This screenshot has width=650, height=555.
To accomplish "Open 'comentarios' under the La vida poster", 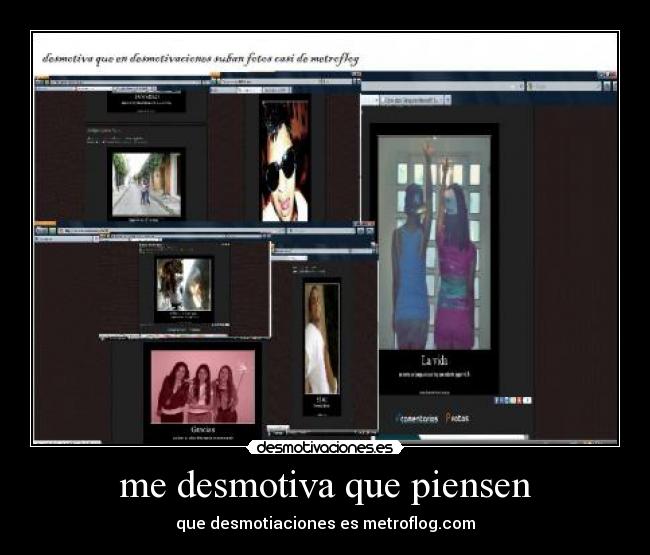I will [x=417, y=419].
